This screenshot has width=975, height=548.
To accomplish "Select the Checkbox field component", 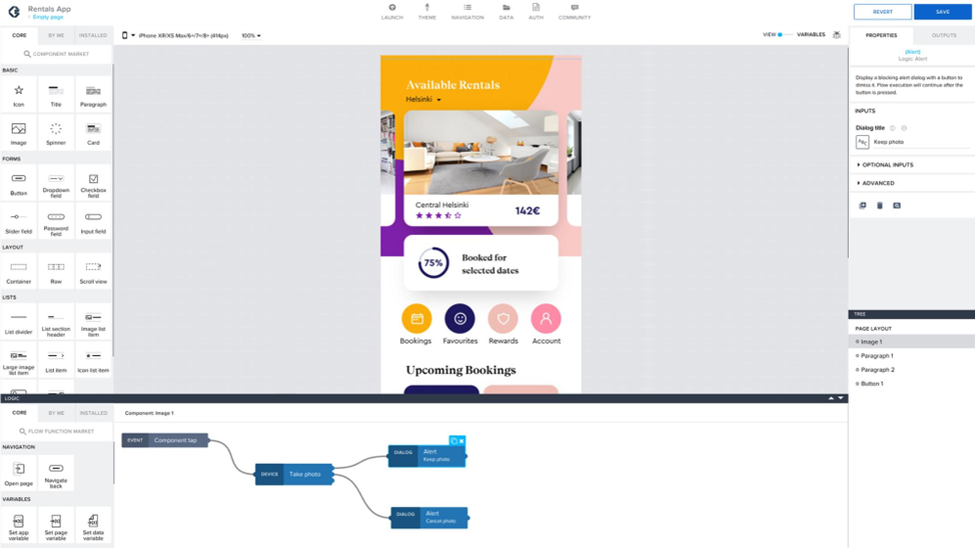I will coord(93,183).
